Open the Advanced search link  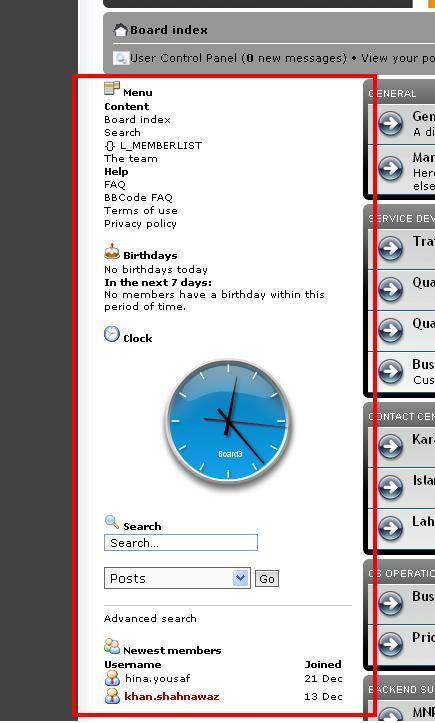click(150, 618)
